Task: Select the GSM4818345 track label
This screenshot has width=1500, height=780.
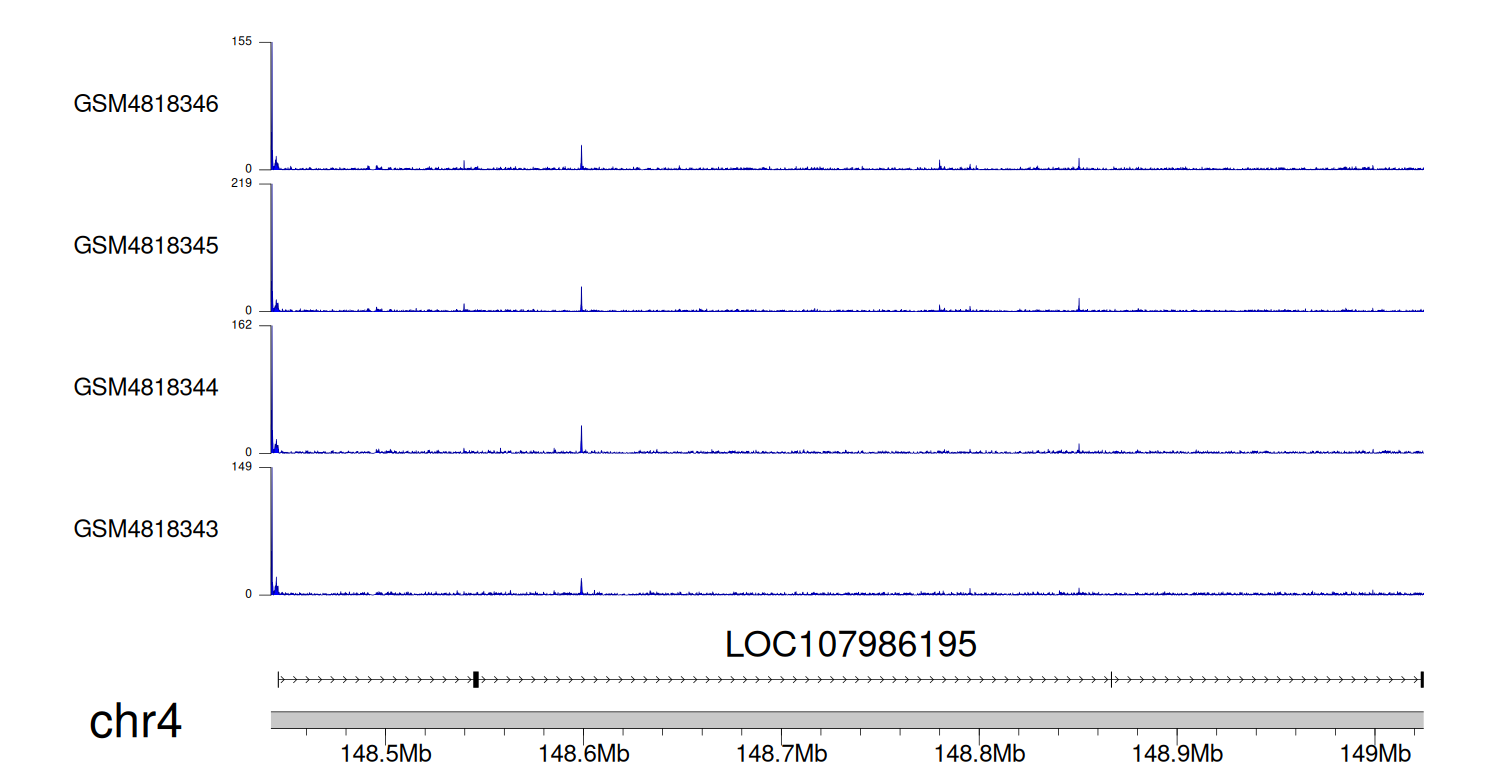Action: pos(146,245)
